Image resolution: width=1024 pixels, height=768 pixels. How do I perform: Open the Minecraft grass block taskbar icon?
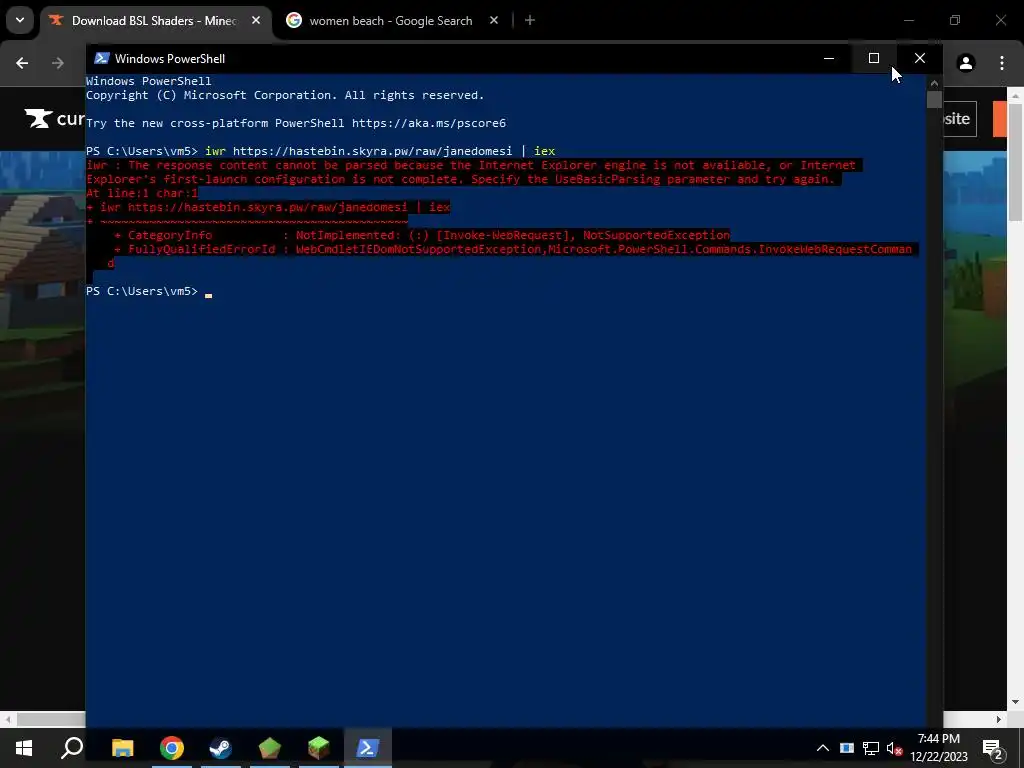point(319,748)
